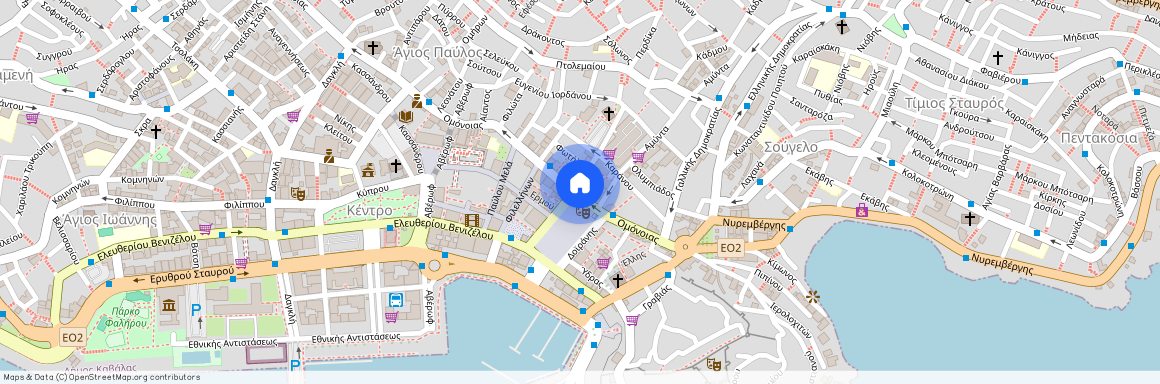Click the Ερμού street label
Image resolution: width=1160 pixels, height=384 pixels.
[543, 201]
